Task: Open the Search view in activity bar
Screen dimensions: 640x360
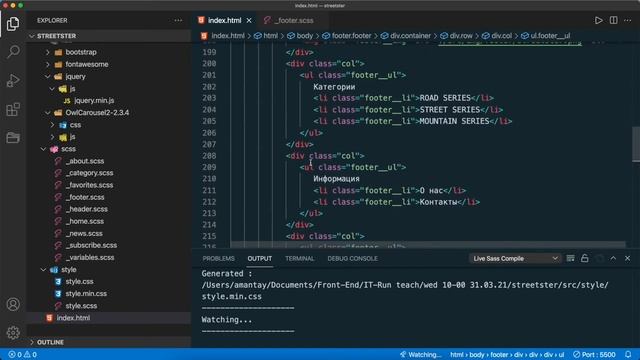Action: tap(13, 52)
